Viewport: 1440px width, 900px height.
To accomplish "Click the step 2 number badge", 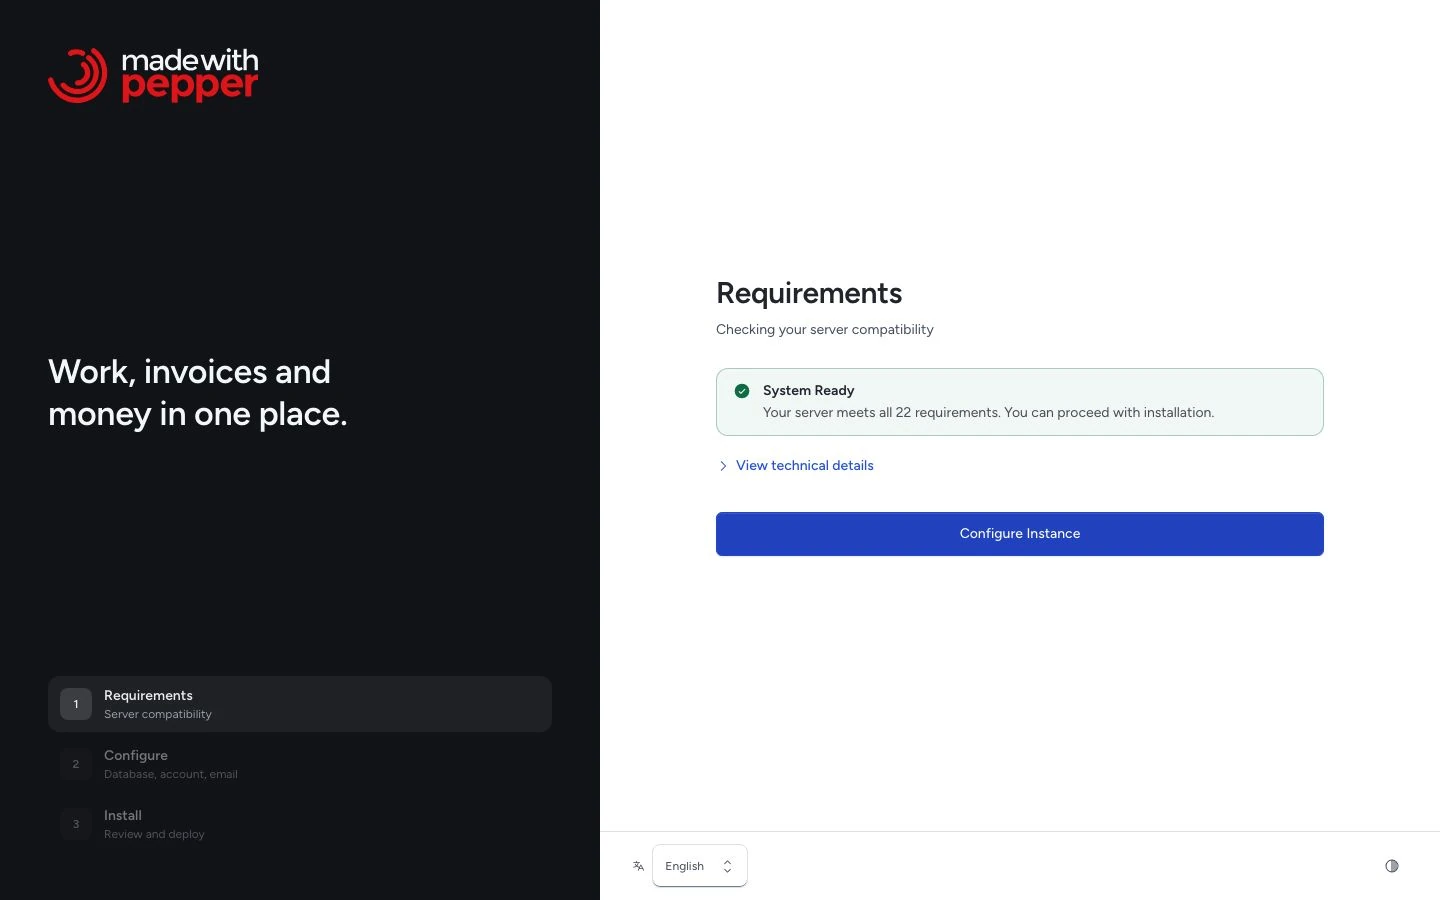I will point(76,764).
